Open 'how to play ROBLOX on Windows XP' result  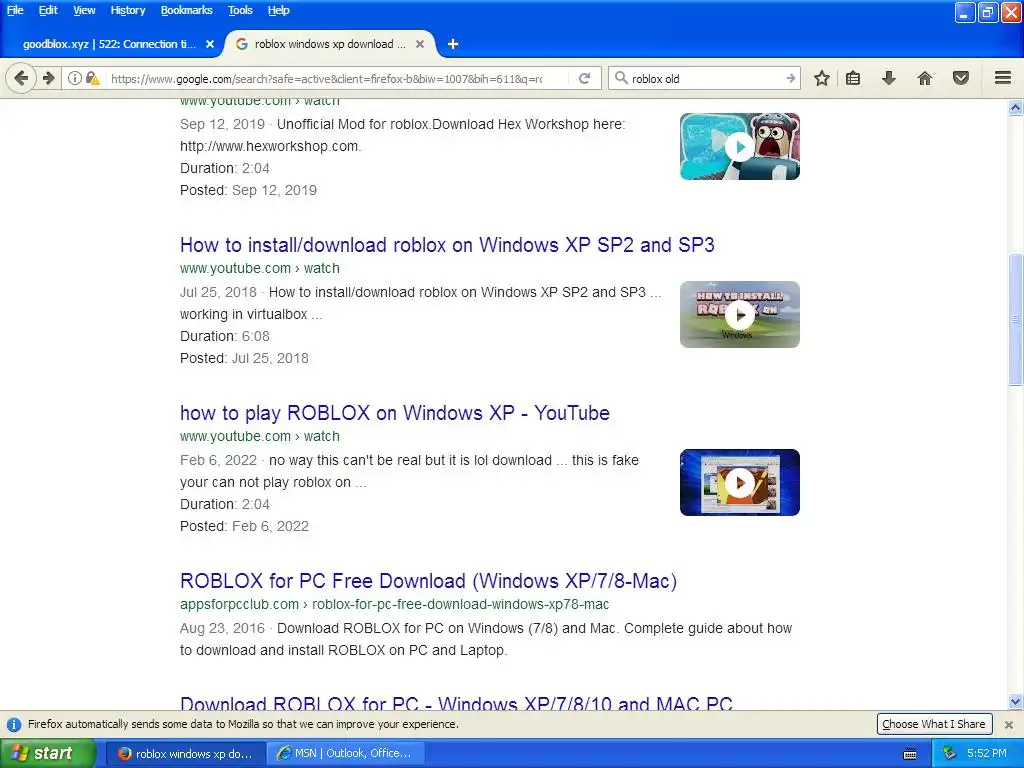point(394,413)
